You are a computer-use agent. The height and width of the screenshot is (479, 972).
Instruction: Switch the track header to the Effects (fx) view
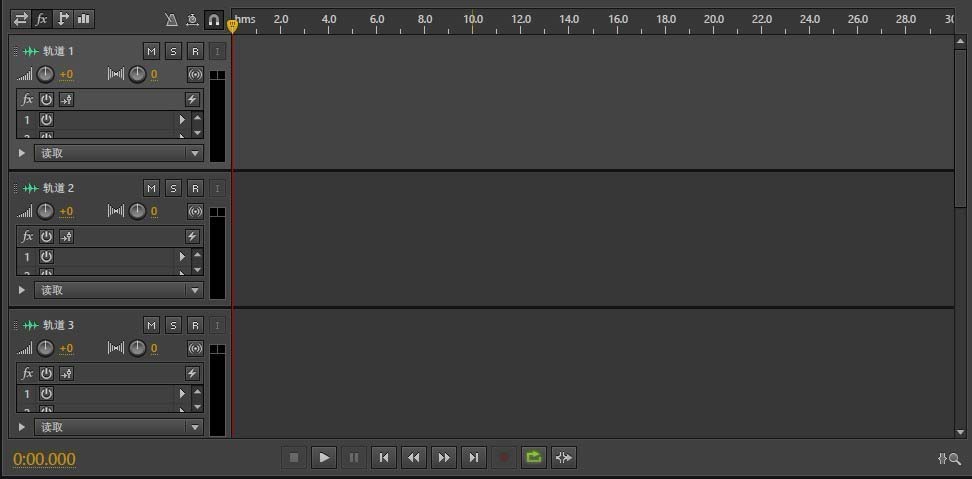click(42, 18)
